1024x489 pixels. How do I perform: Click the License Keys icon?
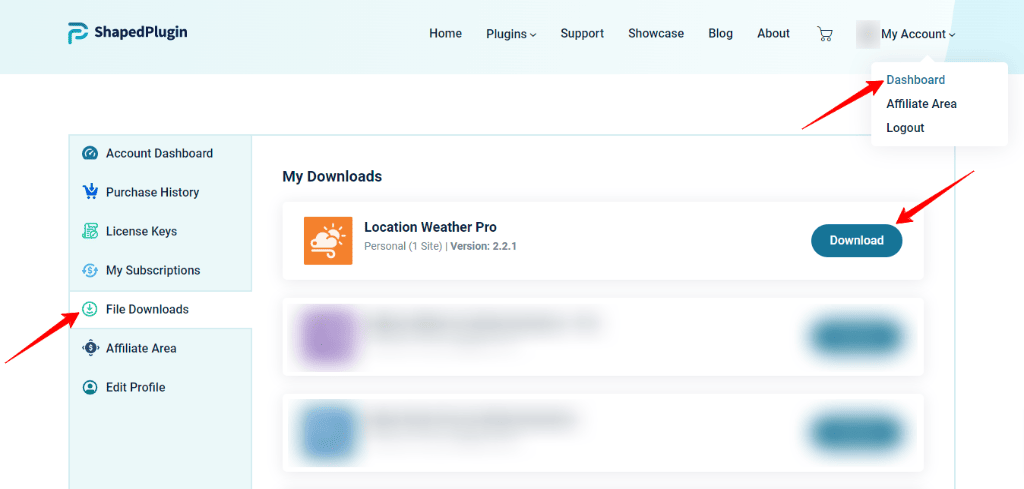[x=90, y=231]
